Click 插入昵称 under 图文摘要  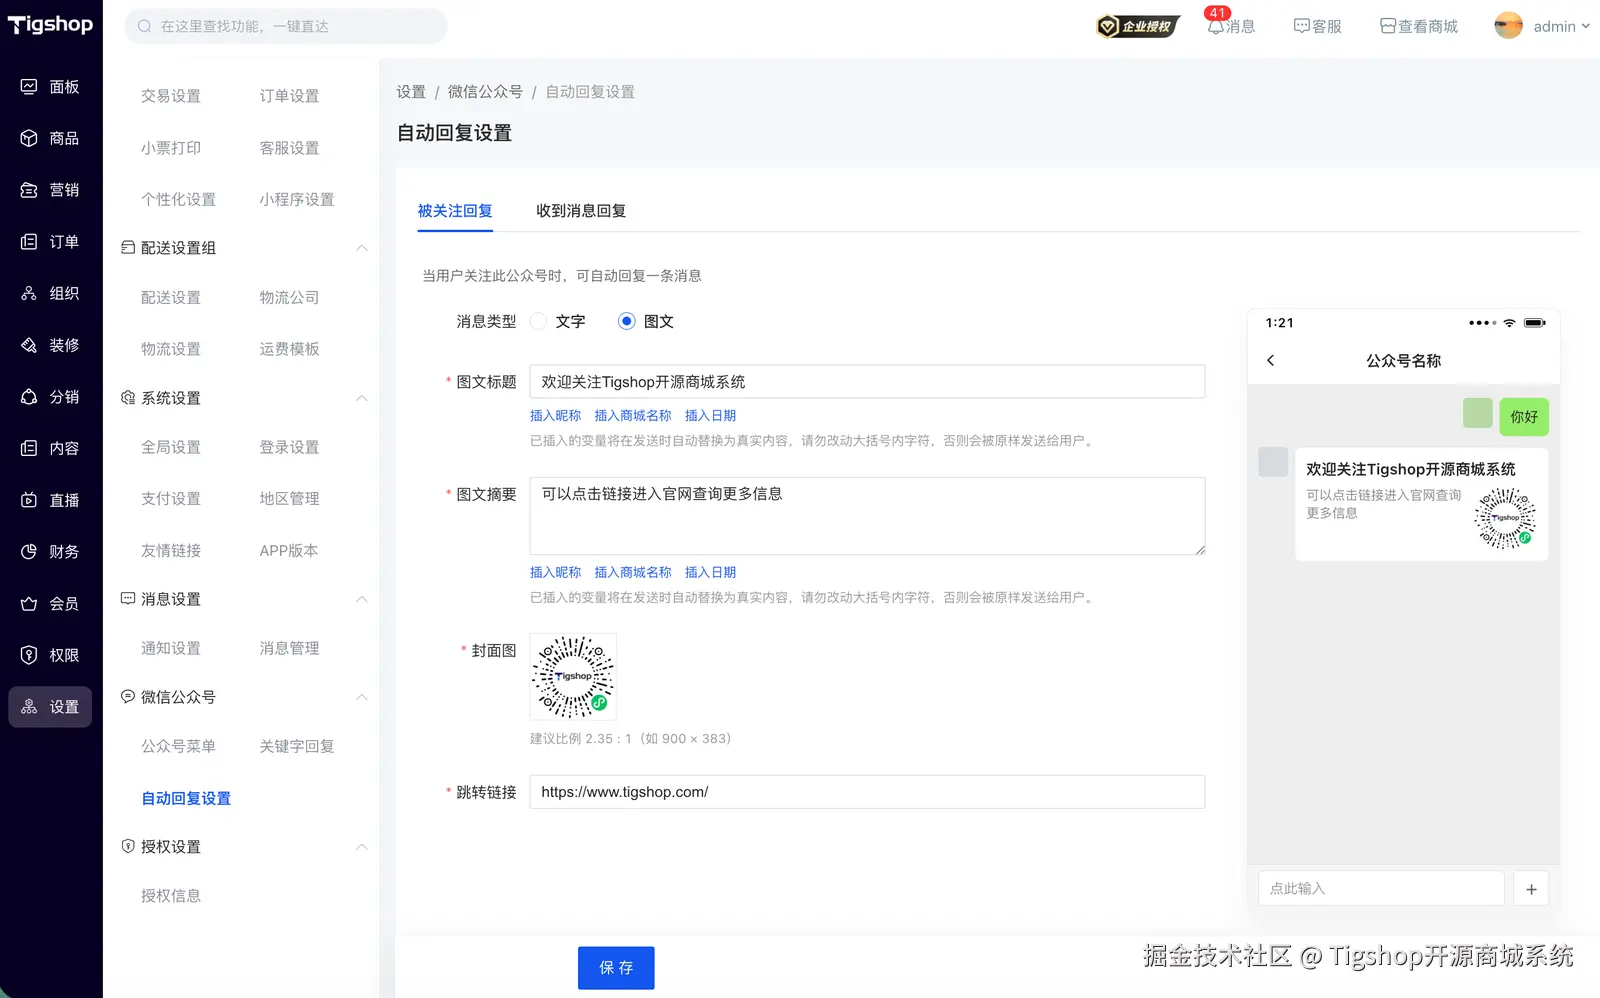pyautogui.click(x=555, y=573)
